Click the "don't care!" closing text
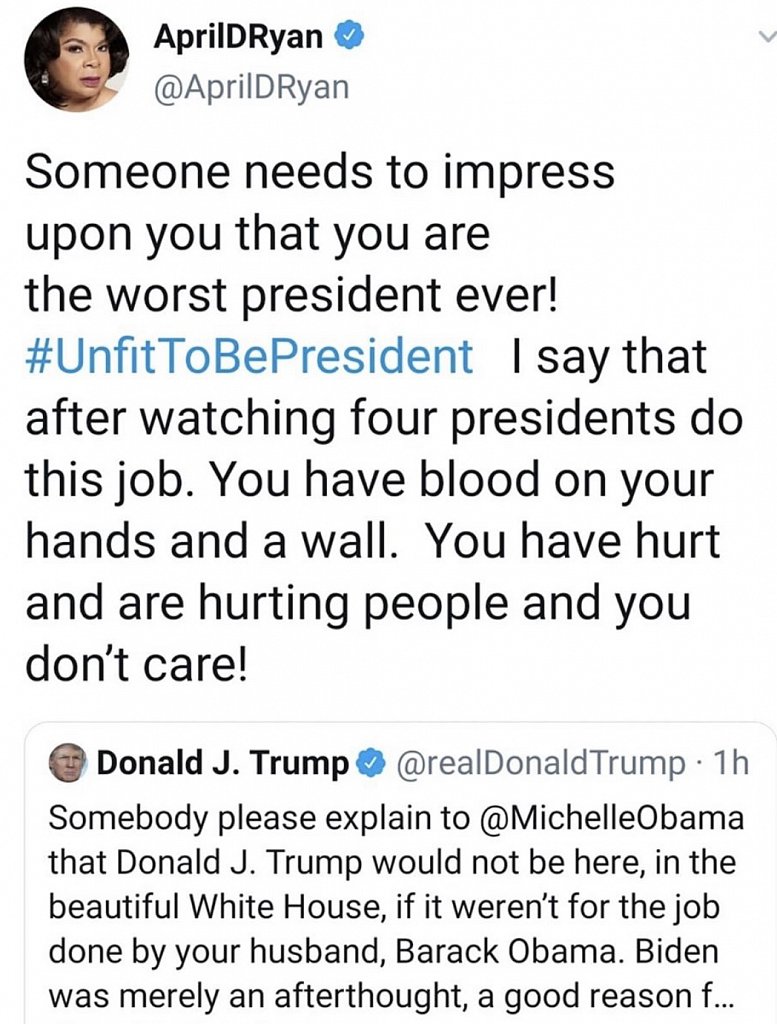The image size is (777, 1024). [134, 667]
